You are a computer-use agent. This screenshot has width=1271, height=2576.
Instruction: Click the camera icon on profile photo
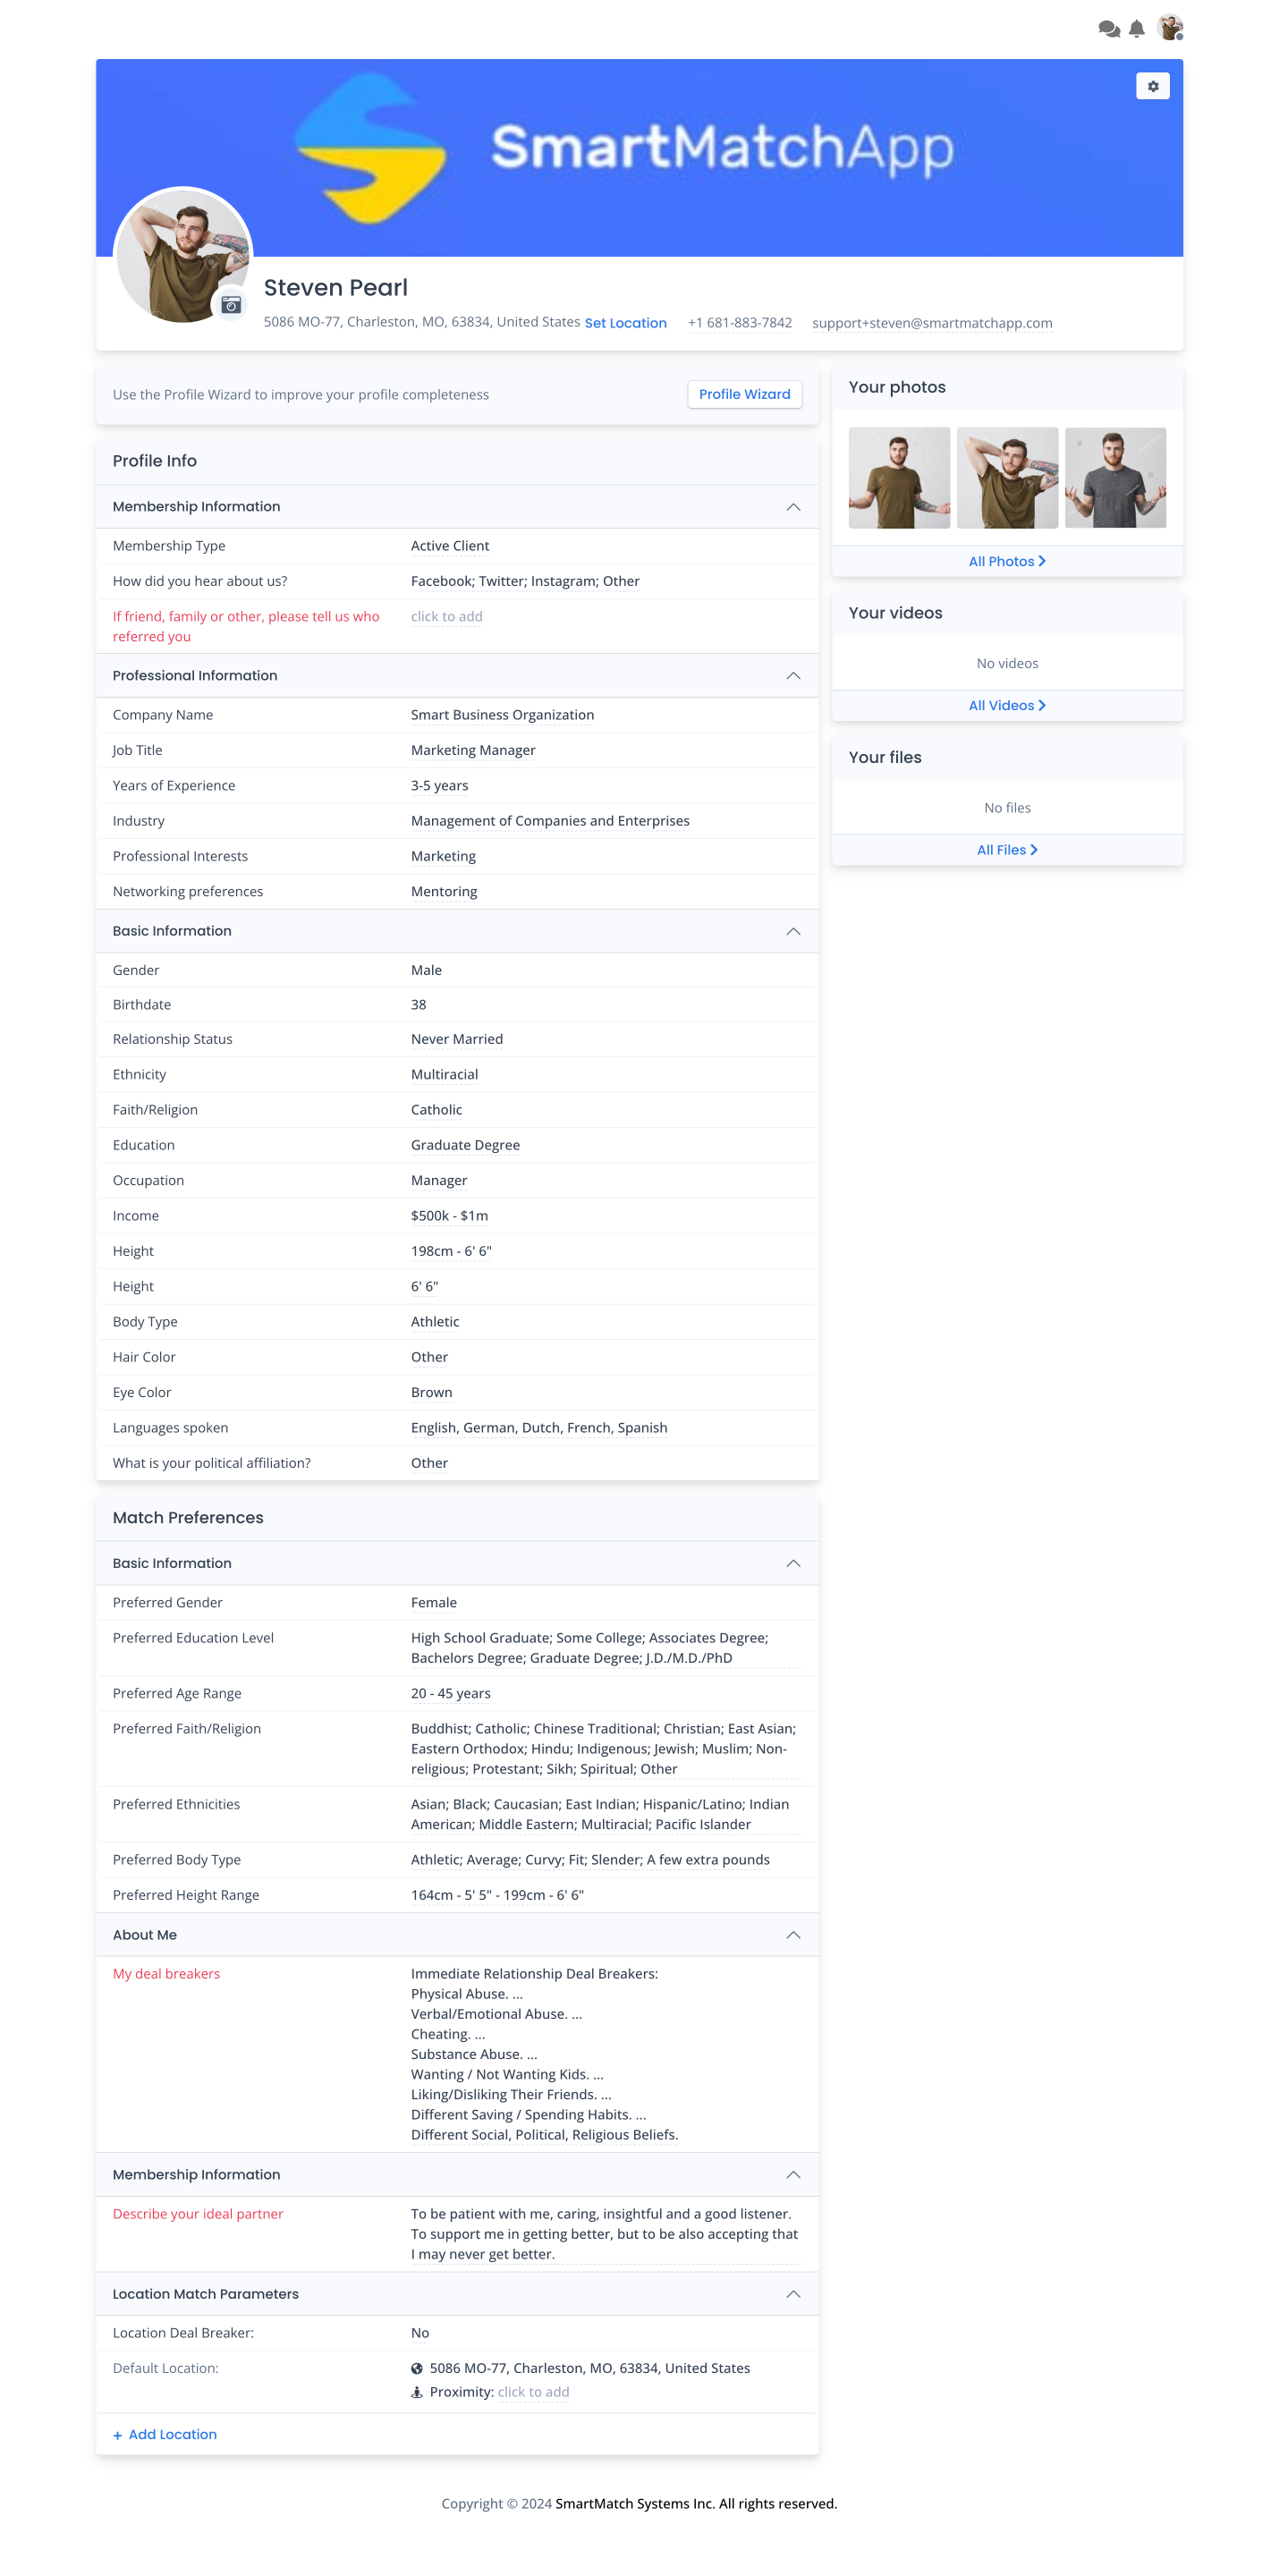231,305
